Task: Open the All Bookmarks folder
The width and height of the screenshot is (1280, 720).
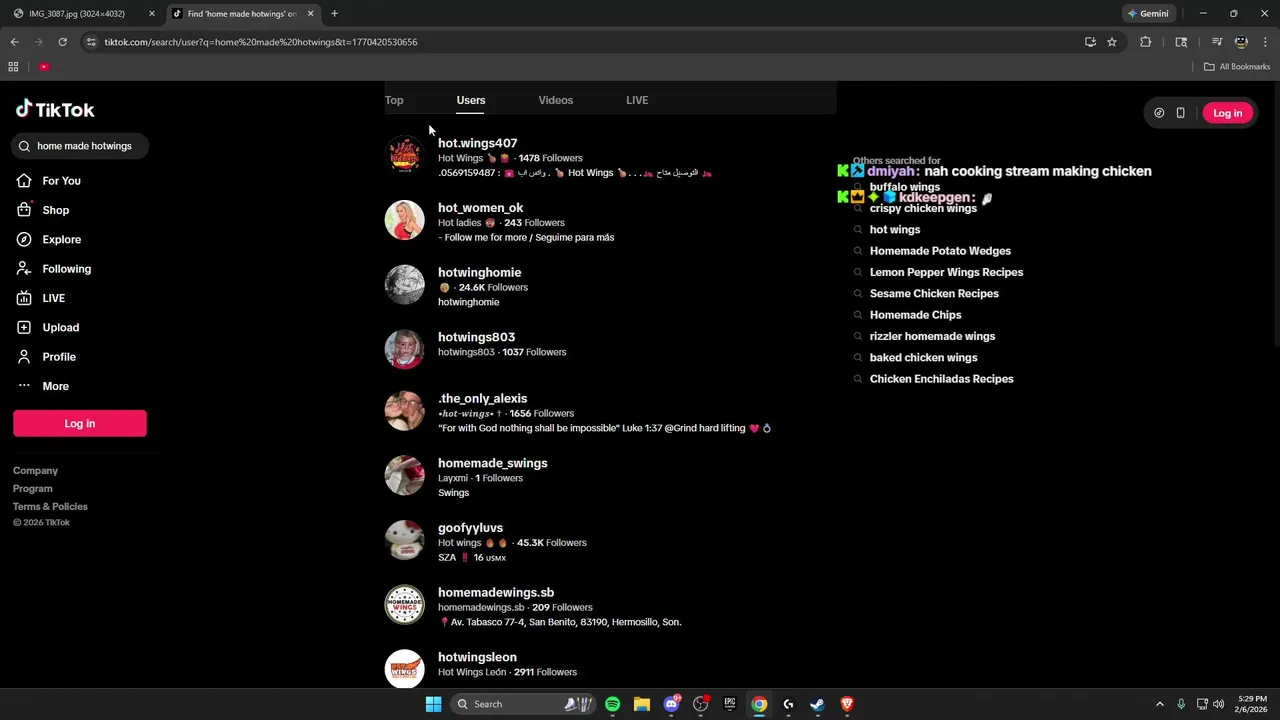Action: 1237,67
